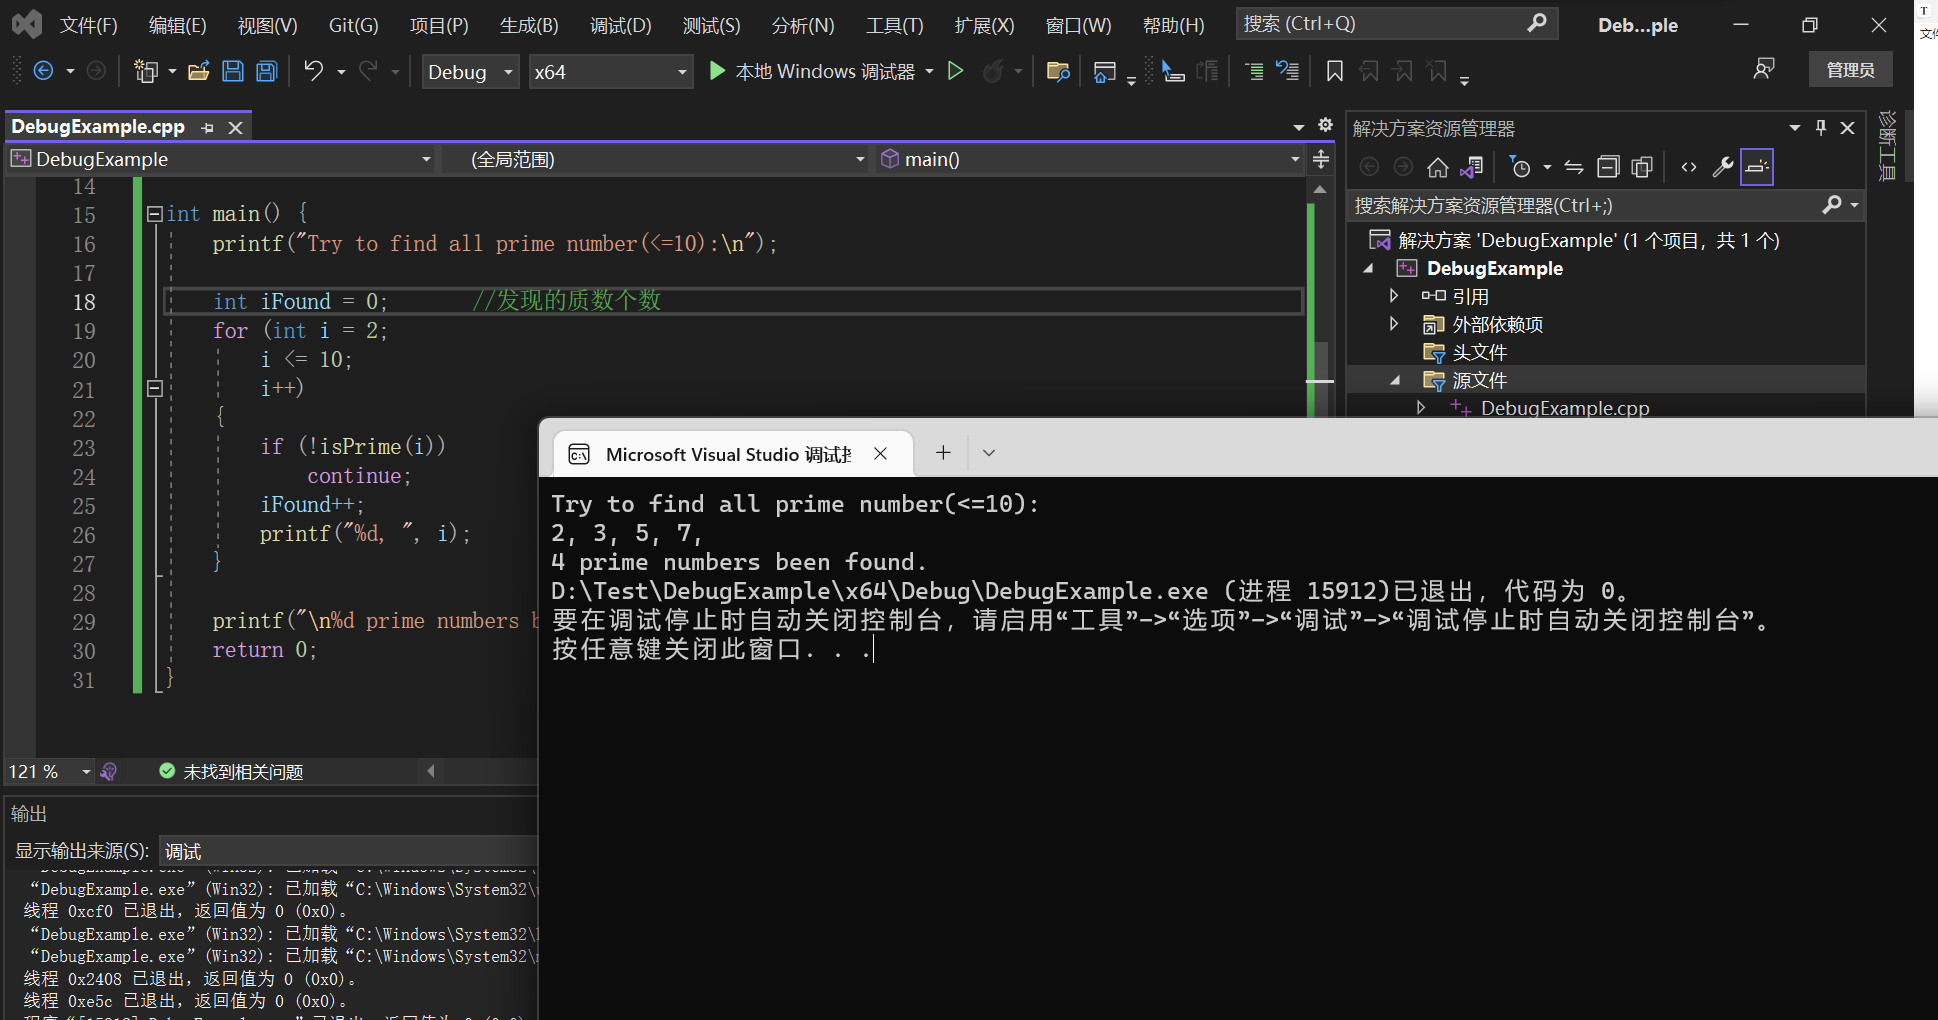Click the Visual Studio logo icon

point(27,24)
